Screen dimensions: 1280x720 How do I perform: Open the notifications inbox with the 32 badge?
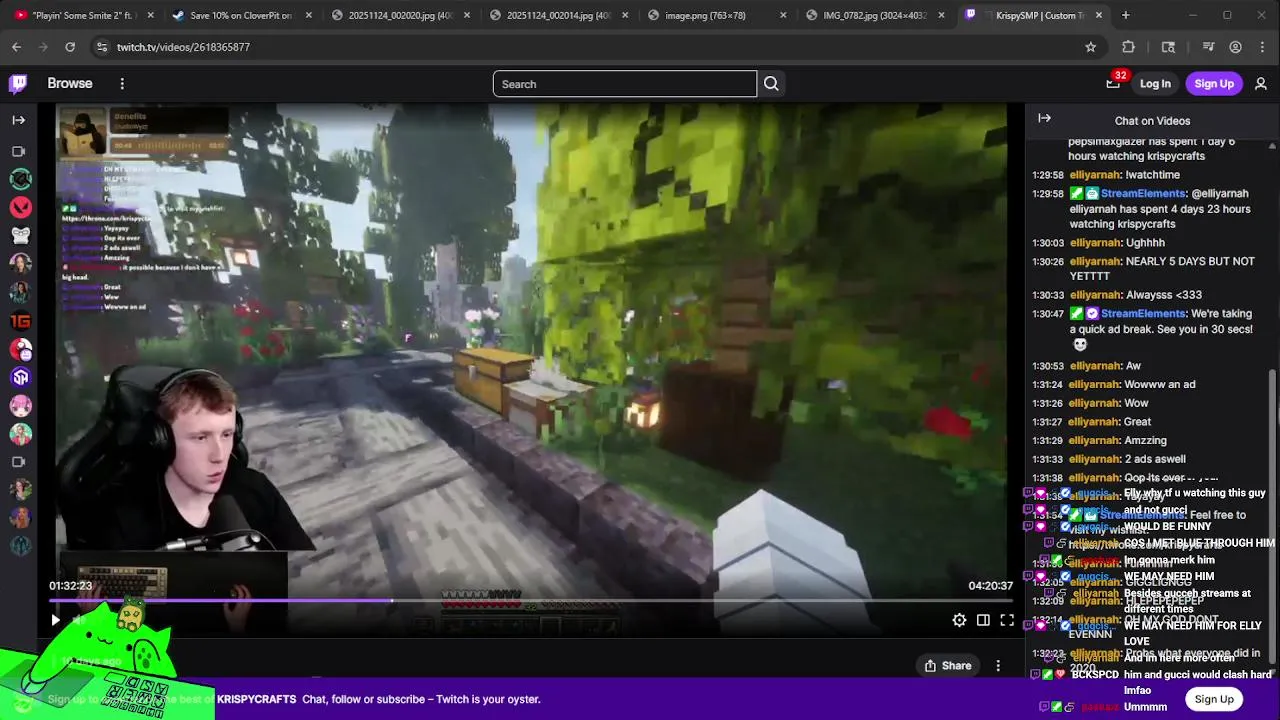1113,84
